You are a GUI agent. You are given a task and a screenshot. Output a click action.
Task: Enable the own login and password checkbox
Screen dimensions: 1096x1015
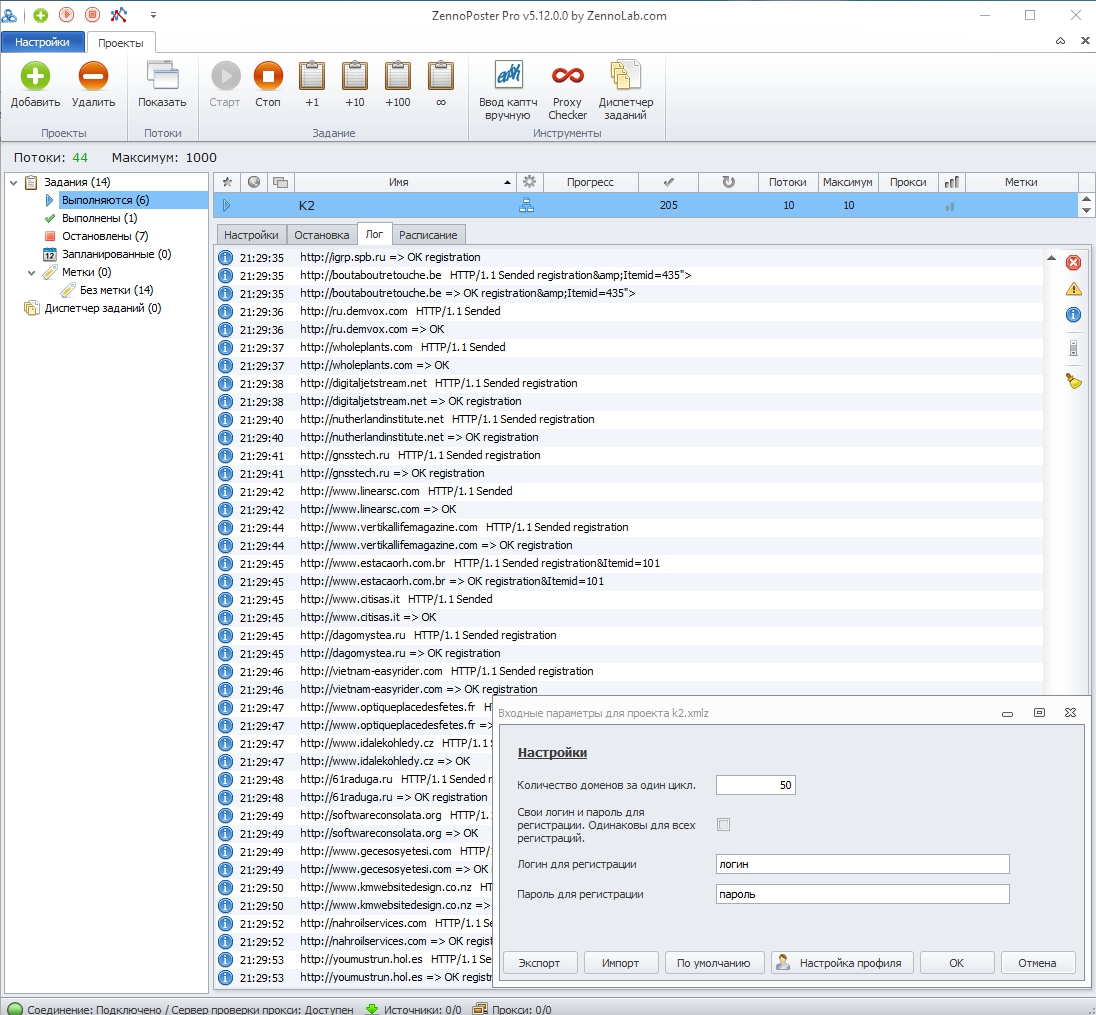723,825
